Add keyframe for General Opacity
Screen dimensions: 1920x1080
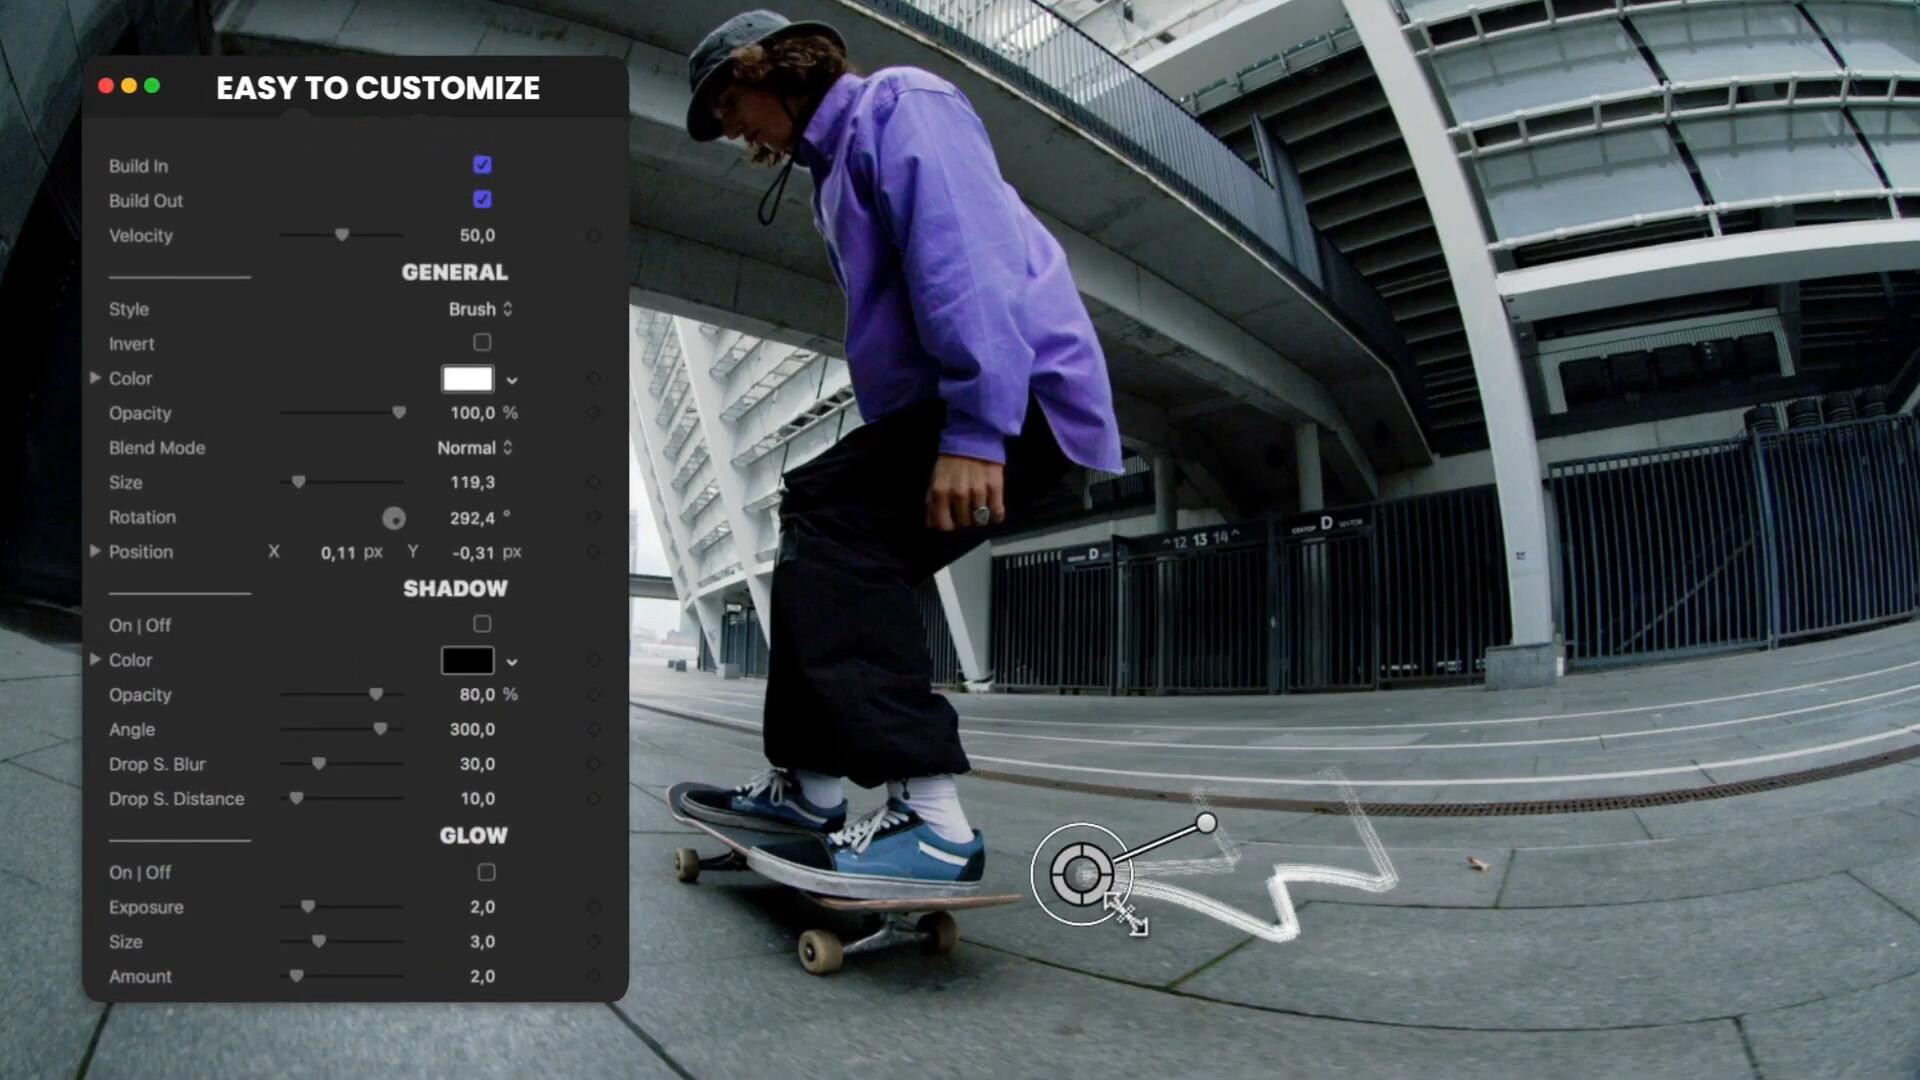click(594, 413)
